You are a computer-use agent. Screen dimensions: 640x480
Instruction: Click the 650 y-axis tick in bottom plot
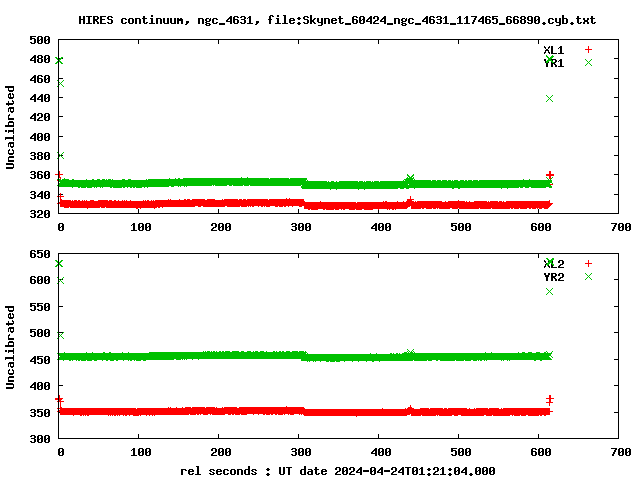point(40,254)
